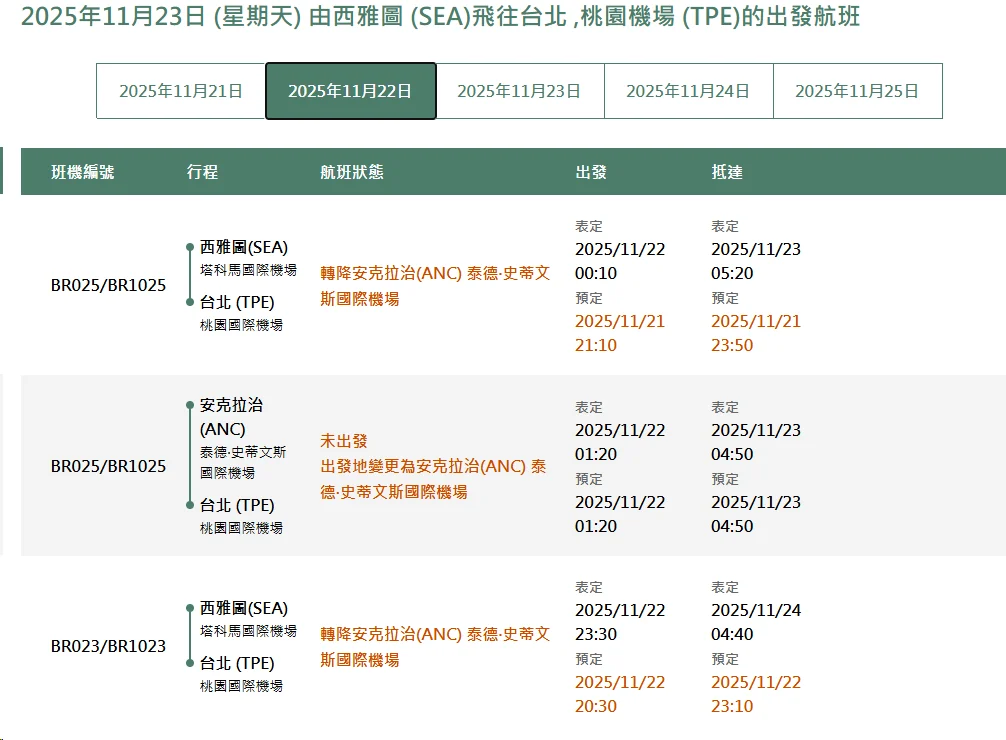Click the 行程 column header
1006x740 pixels.
pos(202,172)
